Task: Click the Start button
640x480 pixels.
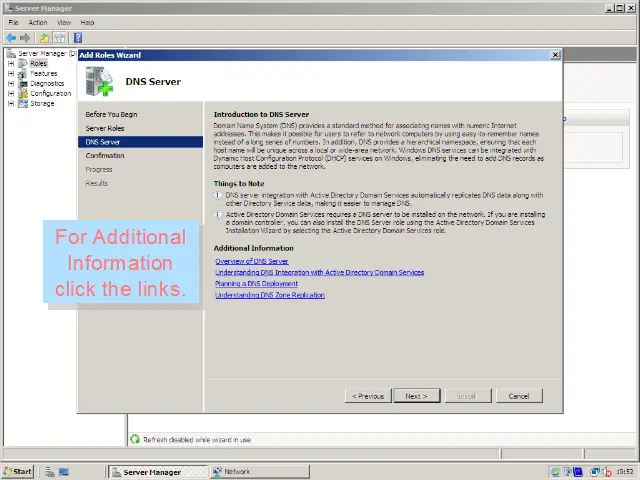Action: (x=18, y=472)
